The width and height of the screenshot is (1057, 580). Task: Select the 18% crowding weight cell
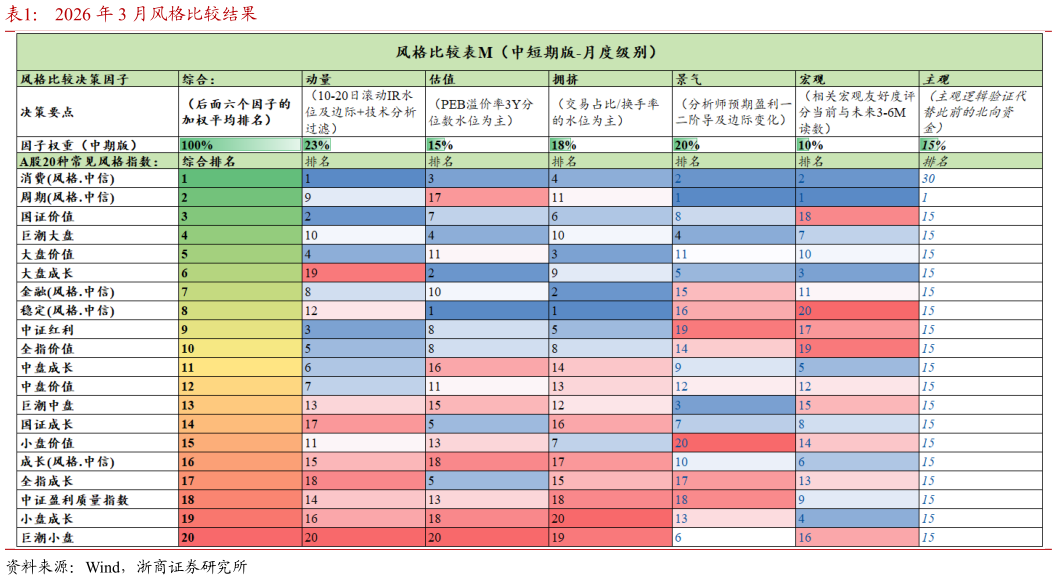pos(611,145)
